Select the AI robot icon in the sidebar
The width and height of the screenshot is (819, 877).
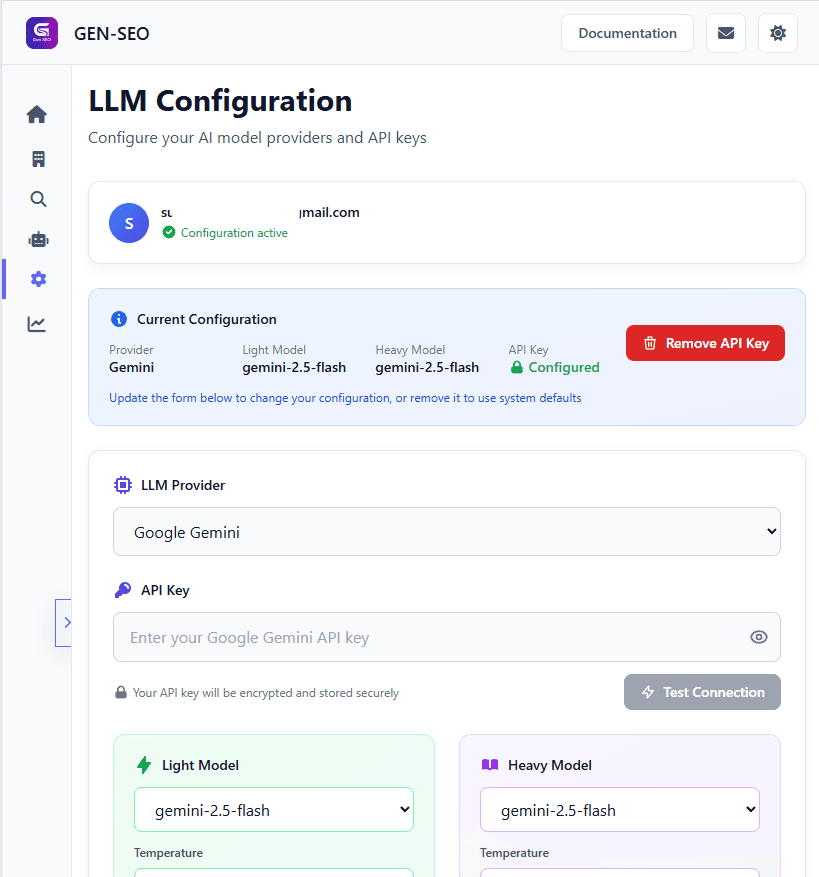click(x=37, y=239)
